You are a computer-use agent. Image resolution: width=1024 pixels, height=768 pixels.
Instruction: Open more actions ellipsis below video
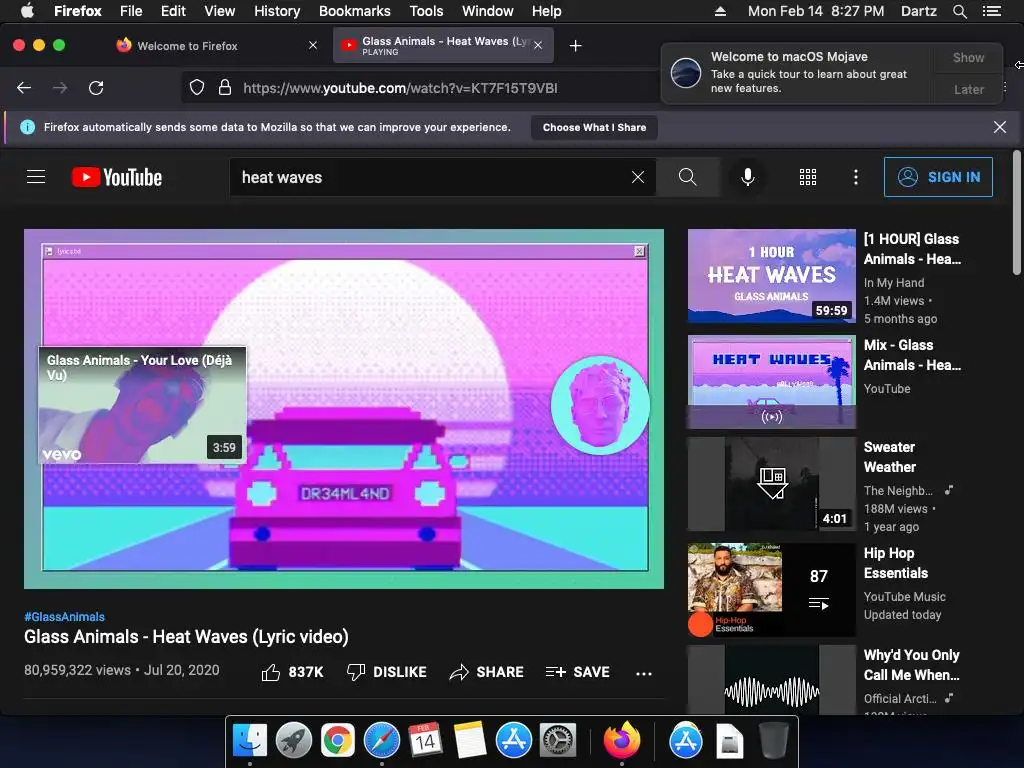point(644,673)
